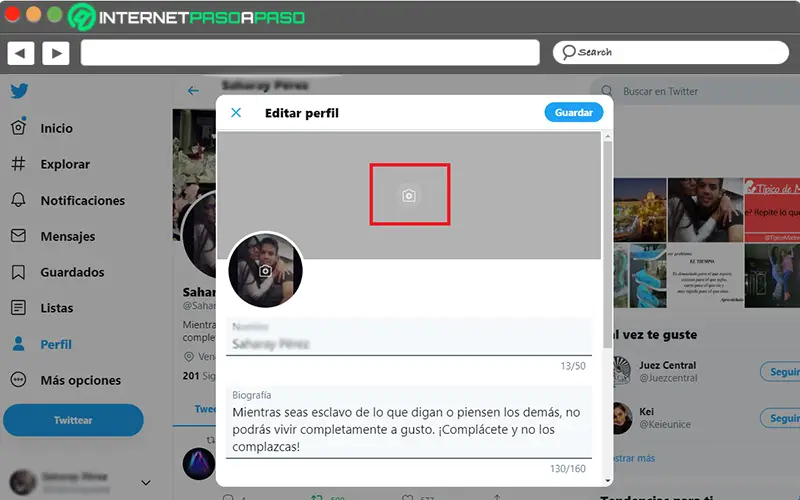Open the night building media thumbnail
Viewport: 800px width, 500px height.
click(639, 210)
